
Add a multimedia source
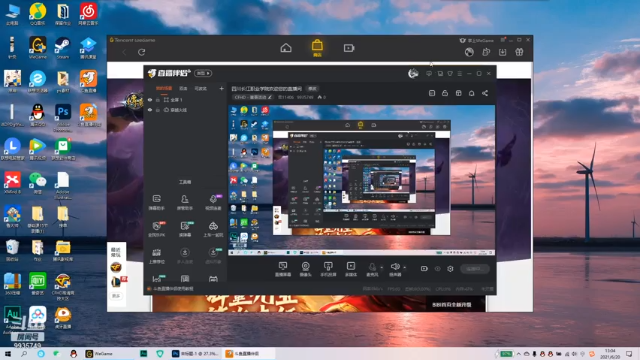click(351, 269)
